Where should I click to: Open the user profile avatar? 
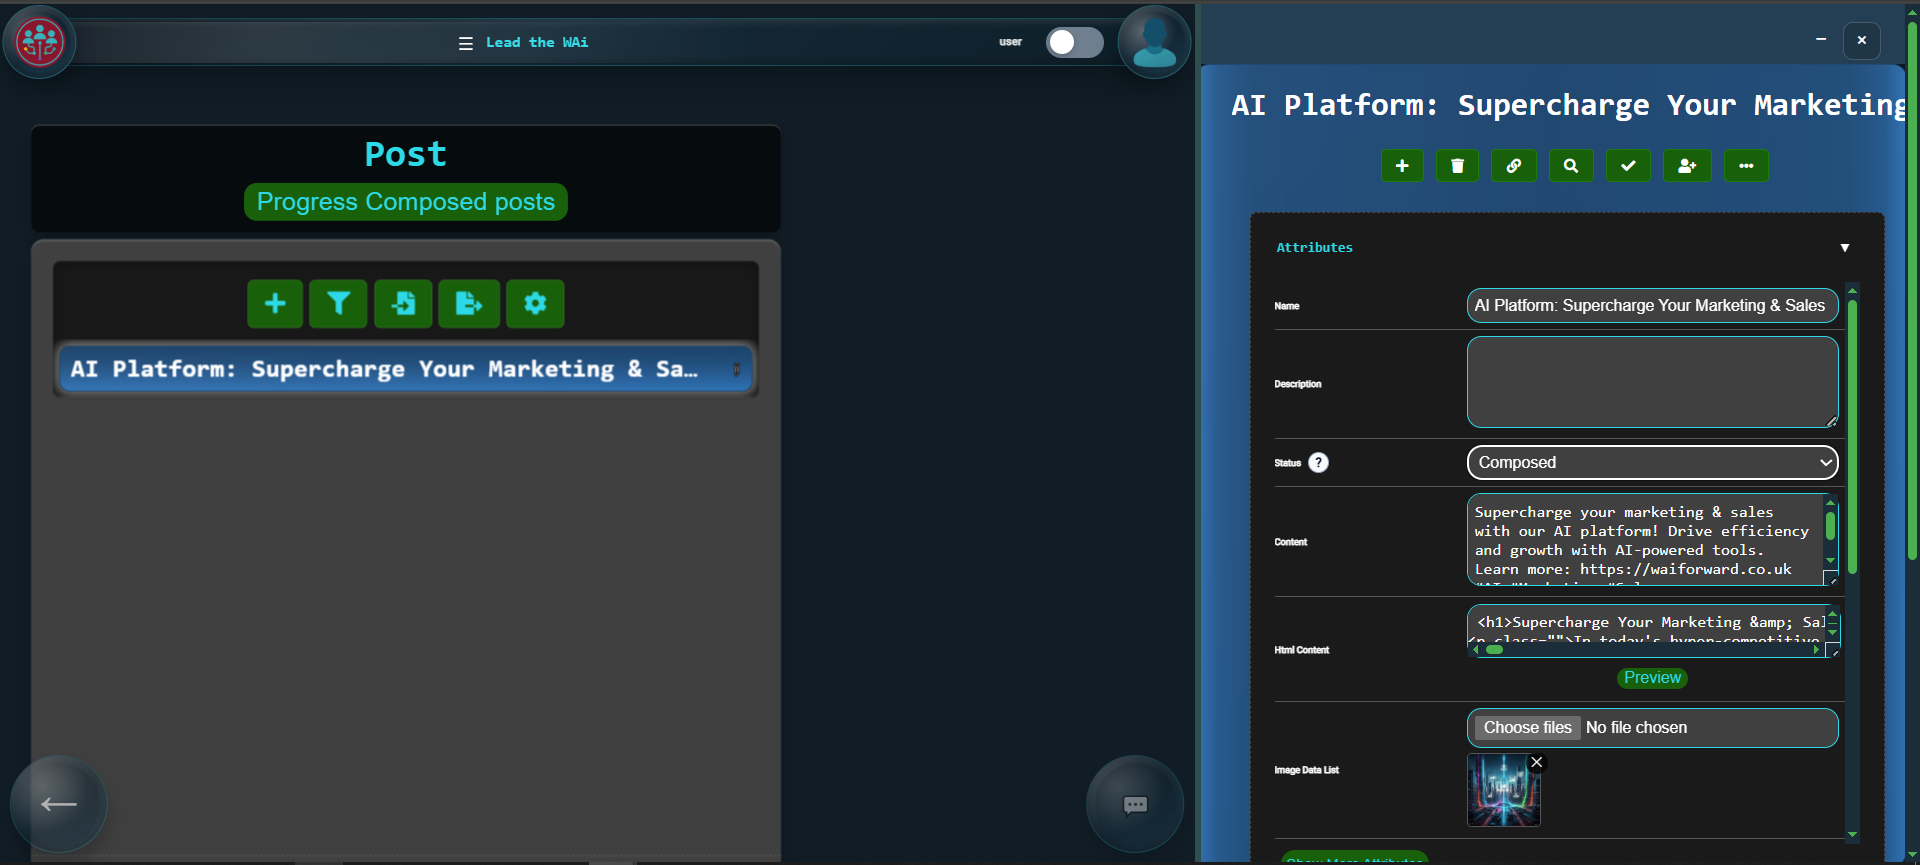1154,42
